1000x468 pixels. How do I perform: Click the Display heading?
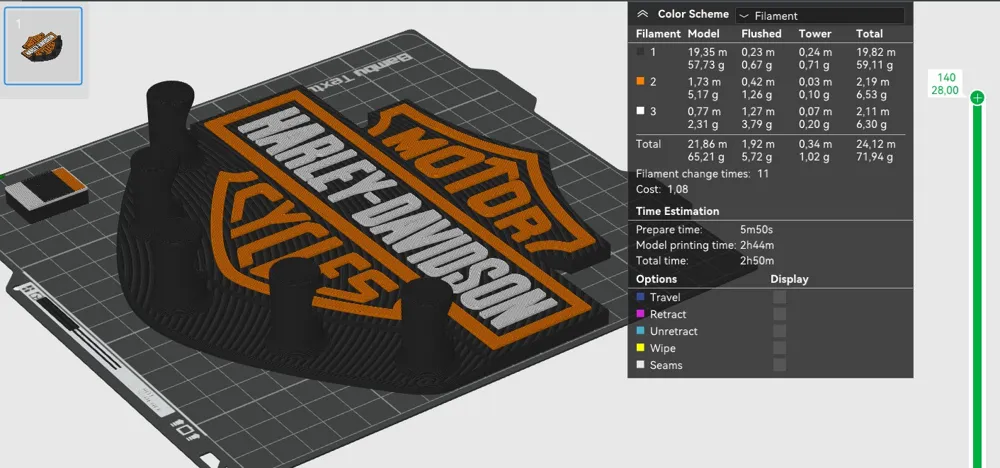click(789, 279)
